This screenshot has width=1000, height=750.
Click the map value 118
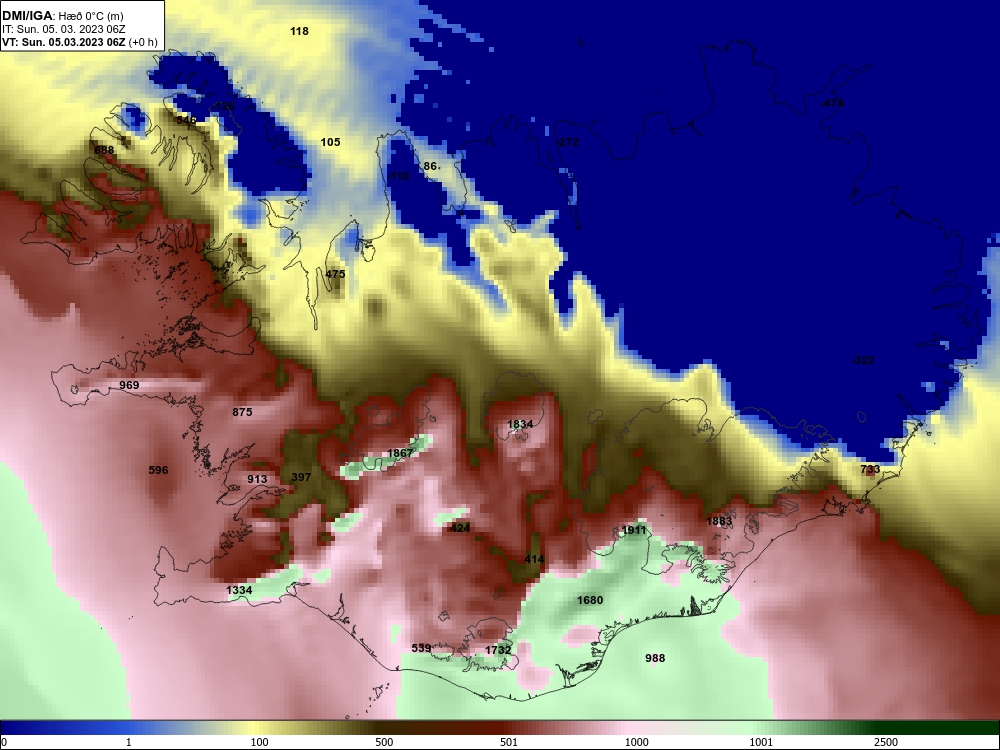click(x=299, y=31)
